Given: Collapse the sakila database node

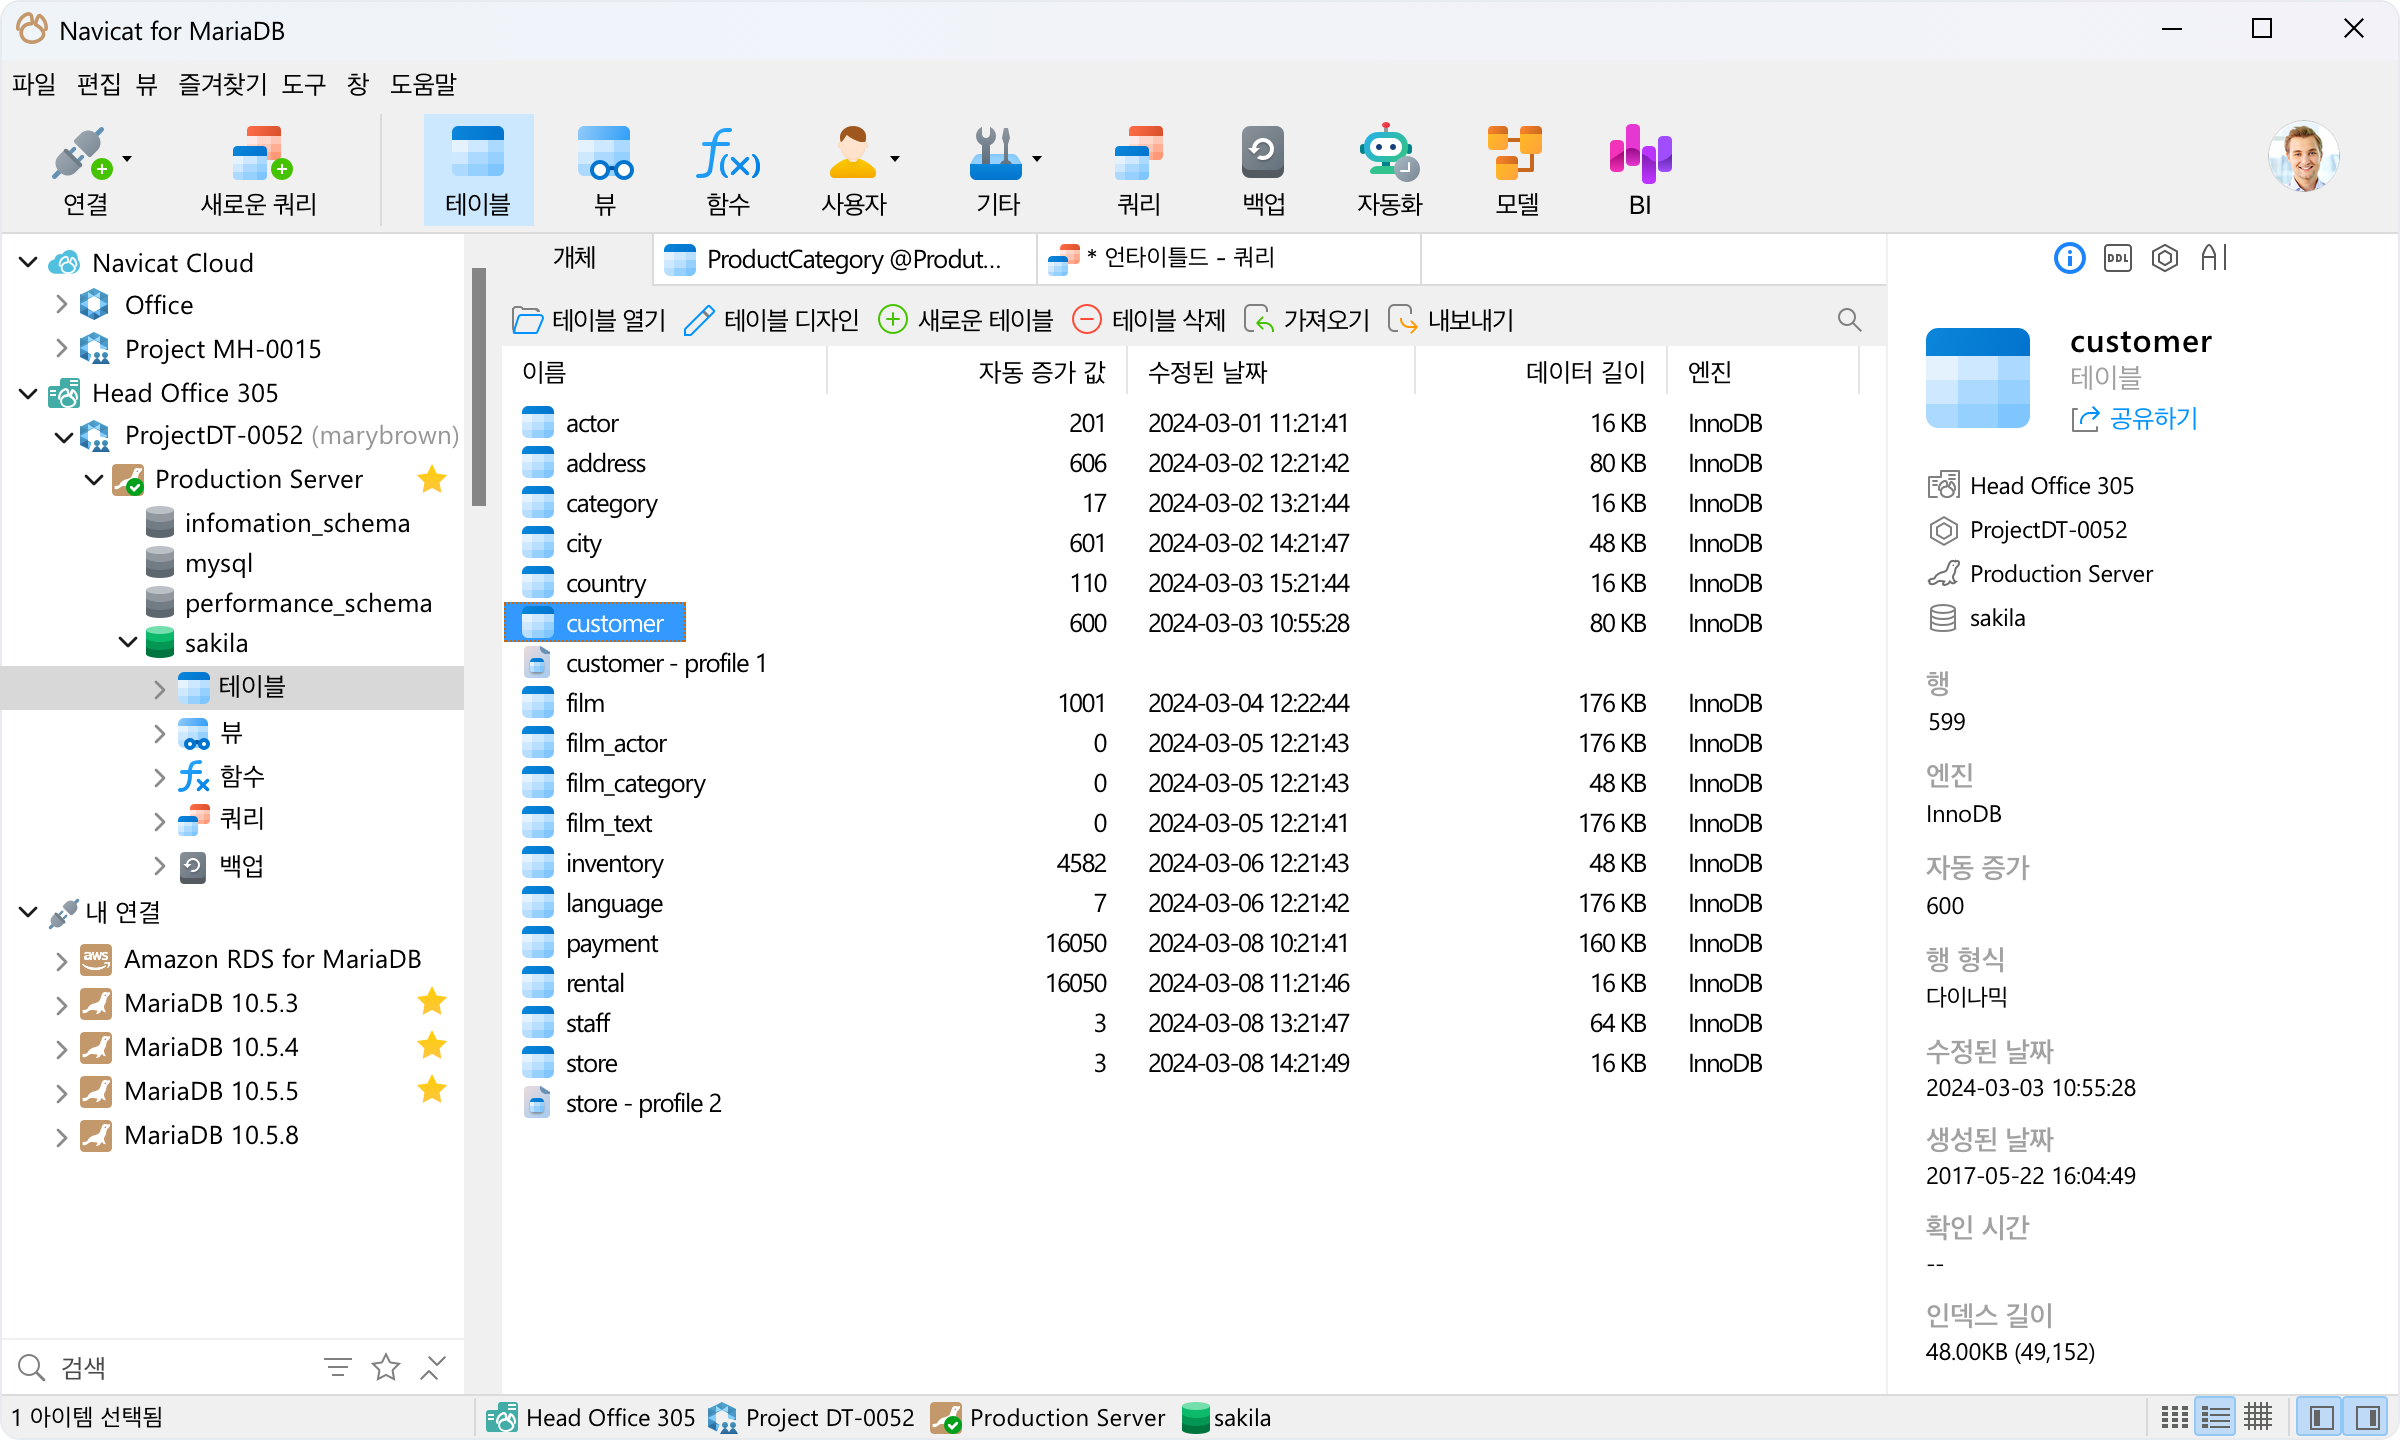Looking at the screenshot, I should (128, 642).
